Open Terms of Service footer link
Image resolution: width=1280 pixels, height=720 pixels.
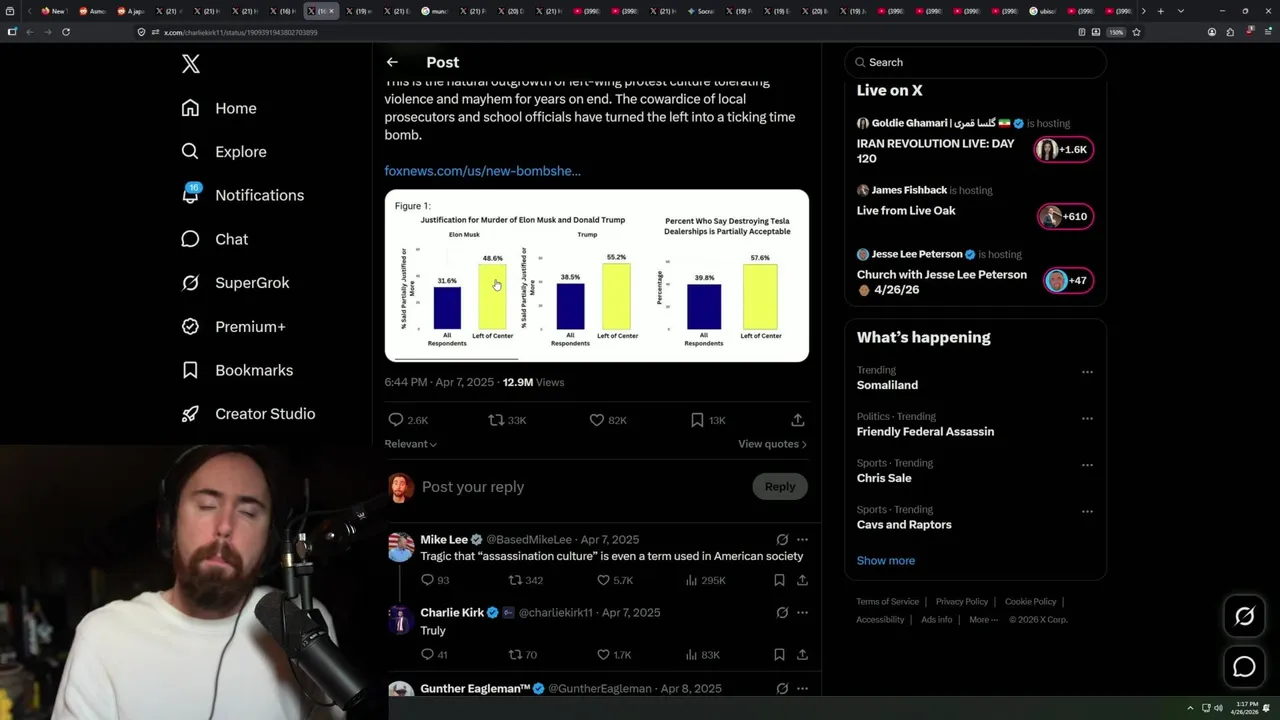[887, 602]
